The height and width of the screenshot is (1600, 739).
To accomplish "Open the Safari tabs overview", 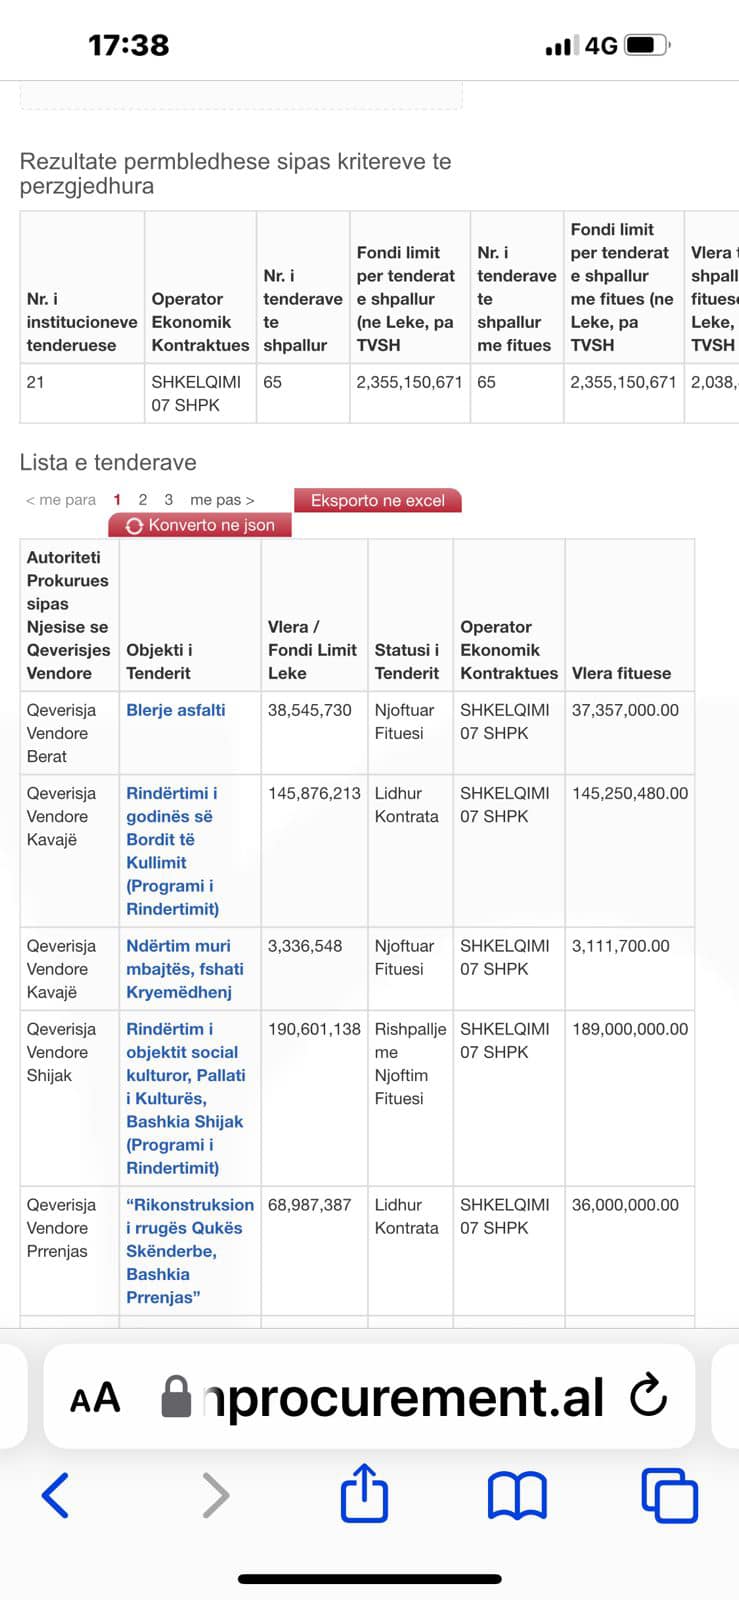I will (x=669, y=1496).
